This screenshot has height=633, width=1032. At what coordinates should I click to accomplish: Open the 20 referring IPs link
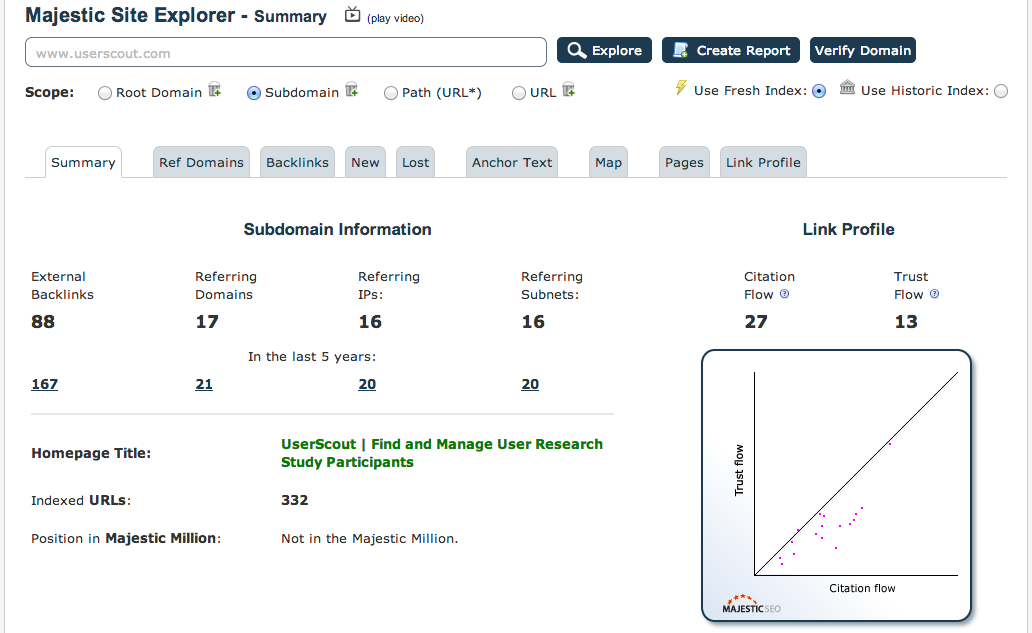coord(367,384)
